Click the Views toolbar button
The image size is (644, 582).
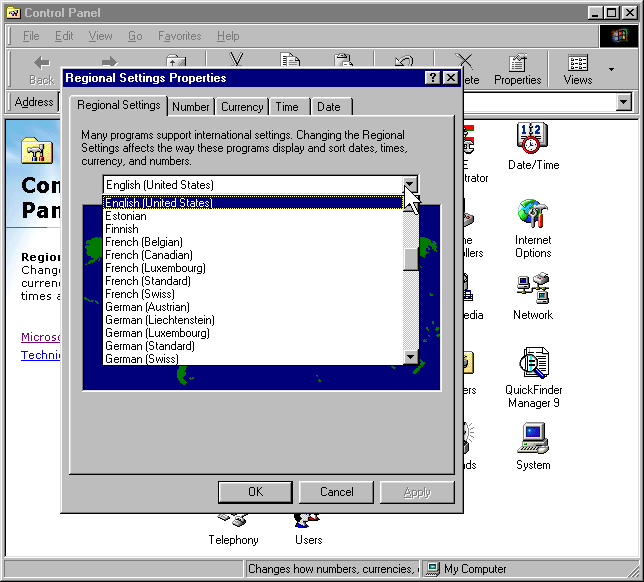[577, 69]
